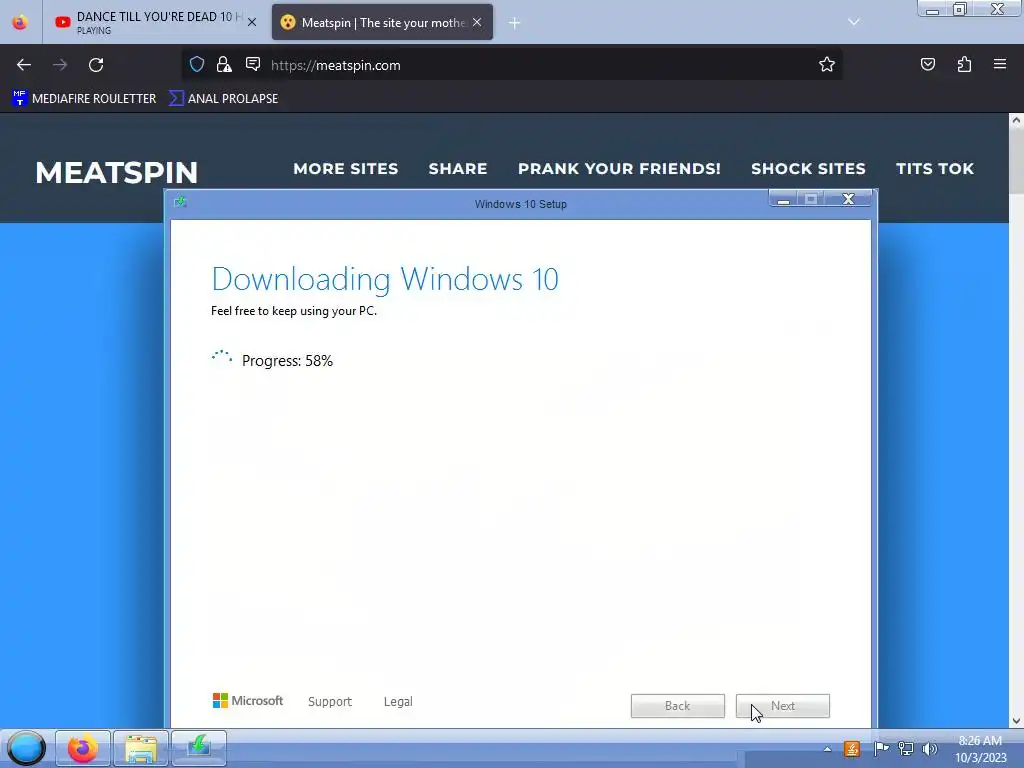The width and height of the screenshot is (1024, 768).
Task: Bookmark this page with the star icon
Action: [x=827, y=64]
